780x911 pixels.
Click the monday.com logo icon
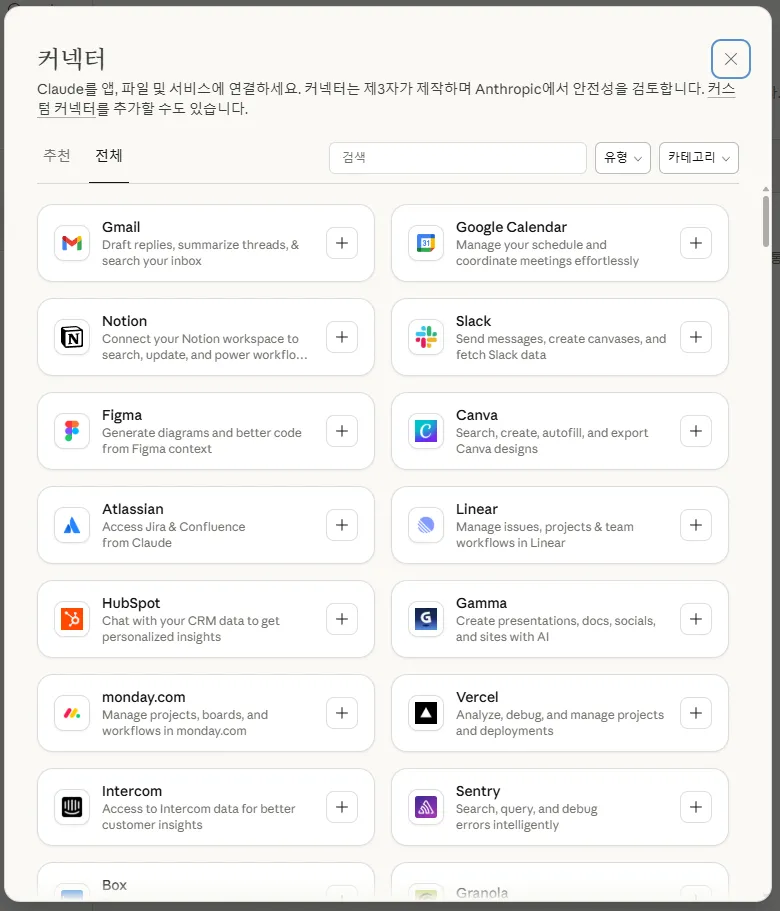point(72,713)
